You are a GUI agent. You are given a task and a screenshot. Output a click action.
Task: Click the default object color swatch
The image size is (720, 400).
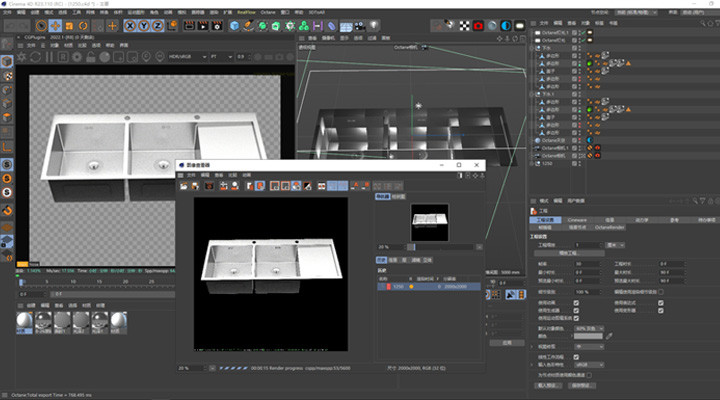[588, 336]
